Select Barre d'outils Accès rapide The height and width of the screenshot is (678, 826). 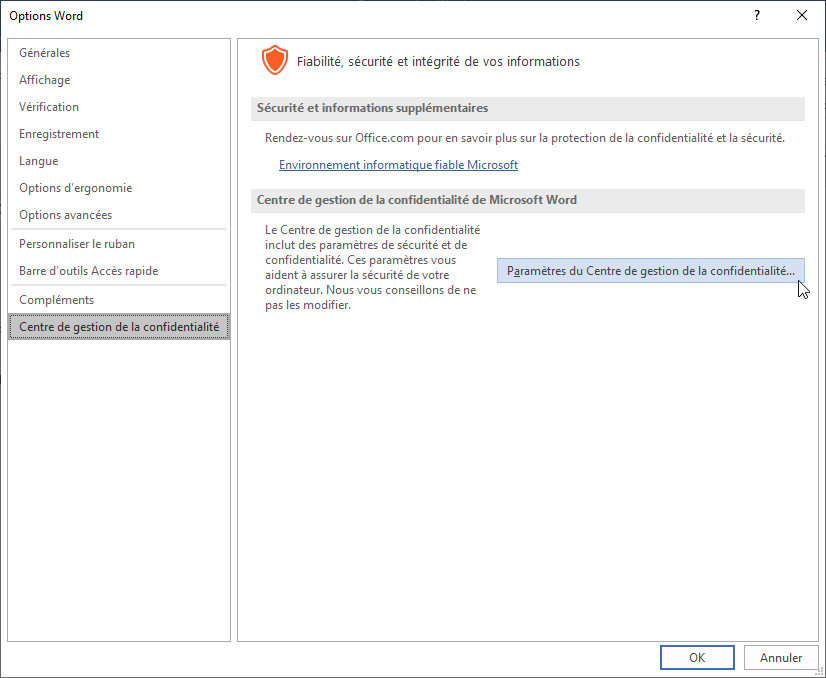[x=89, y=271]
